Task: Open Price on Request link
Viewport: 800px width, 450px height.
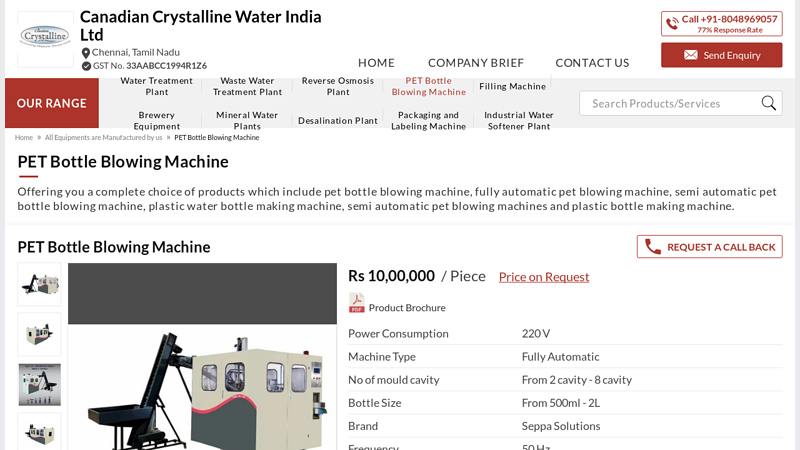Action: tap(544, 277)
